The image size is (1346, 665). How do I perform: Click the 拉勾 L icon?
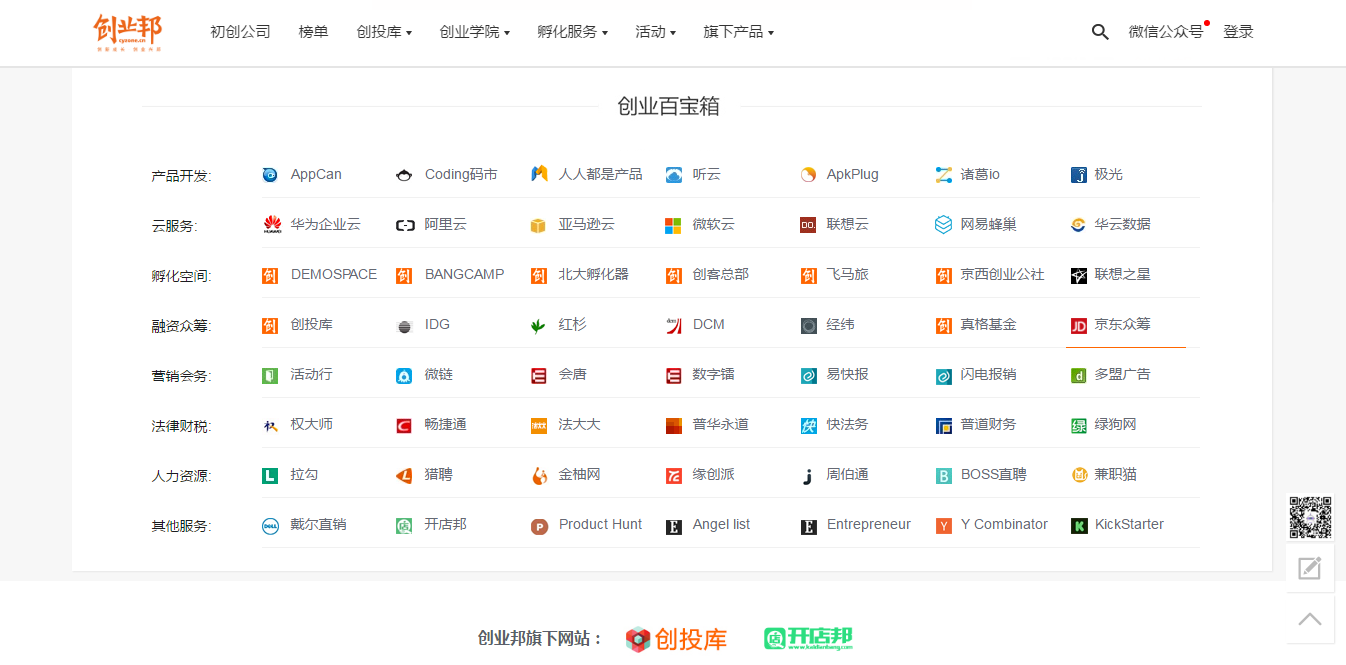(x=270, y=476)
